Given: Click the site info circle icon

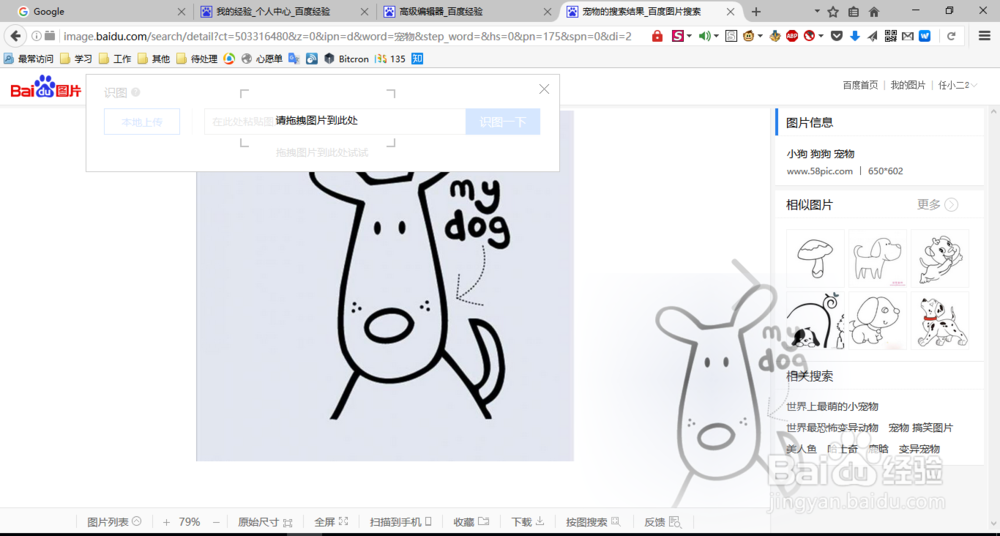Looking at the screenshot, I should coord(36,36).
